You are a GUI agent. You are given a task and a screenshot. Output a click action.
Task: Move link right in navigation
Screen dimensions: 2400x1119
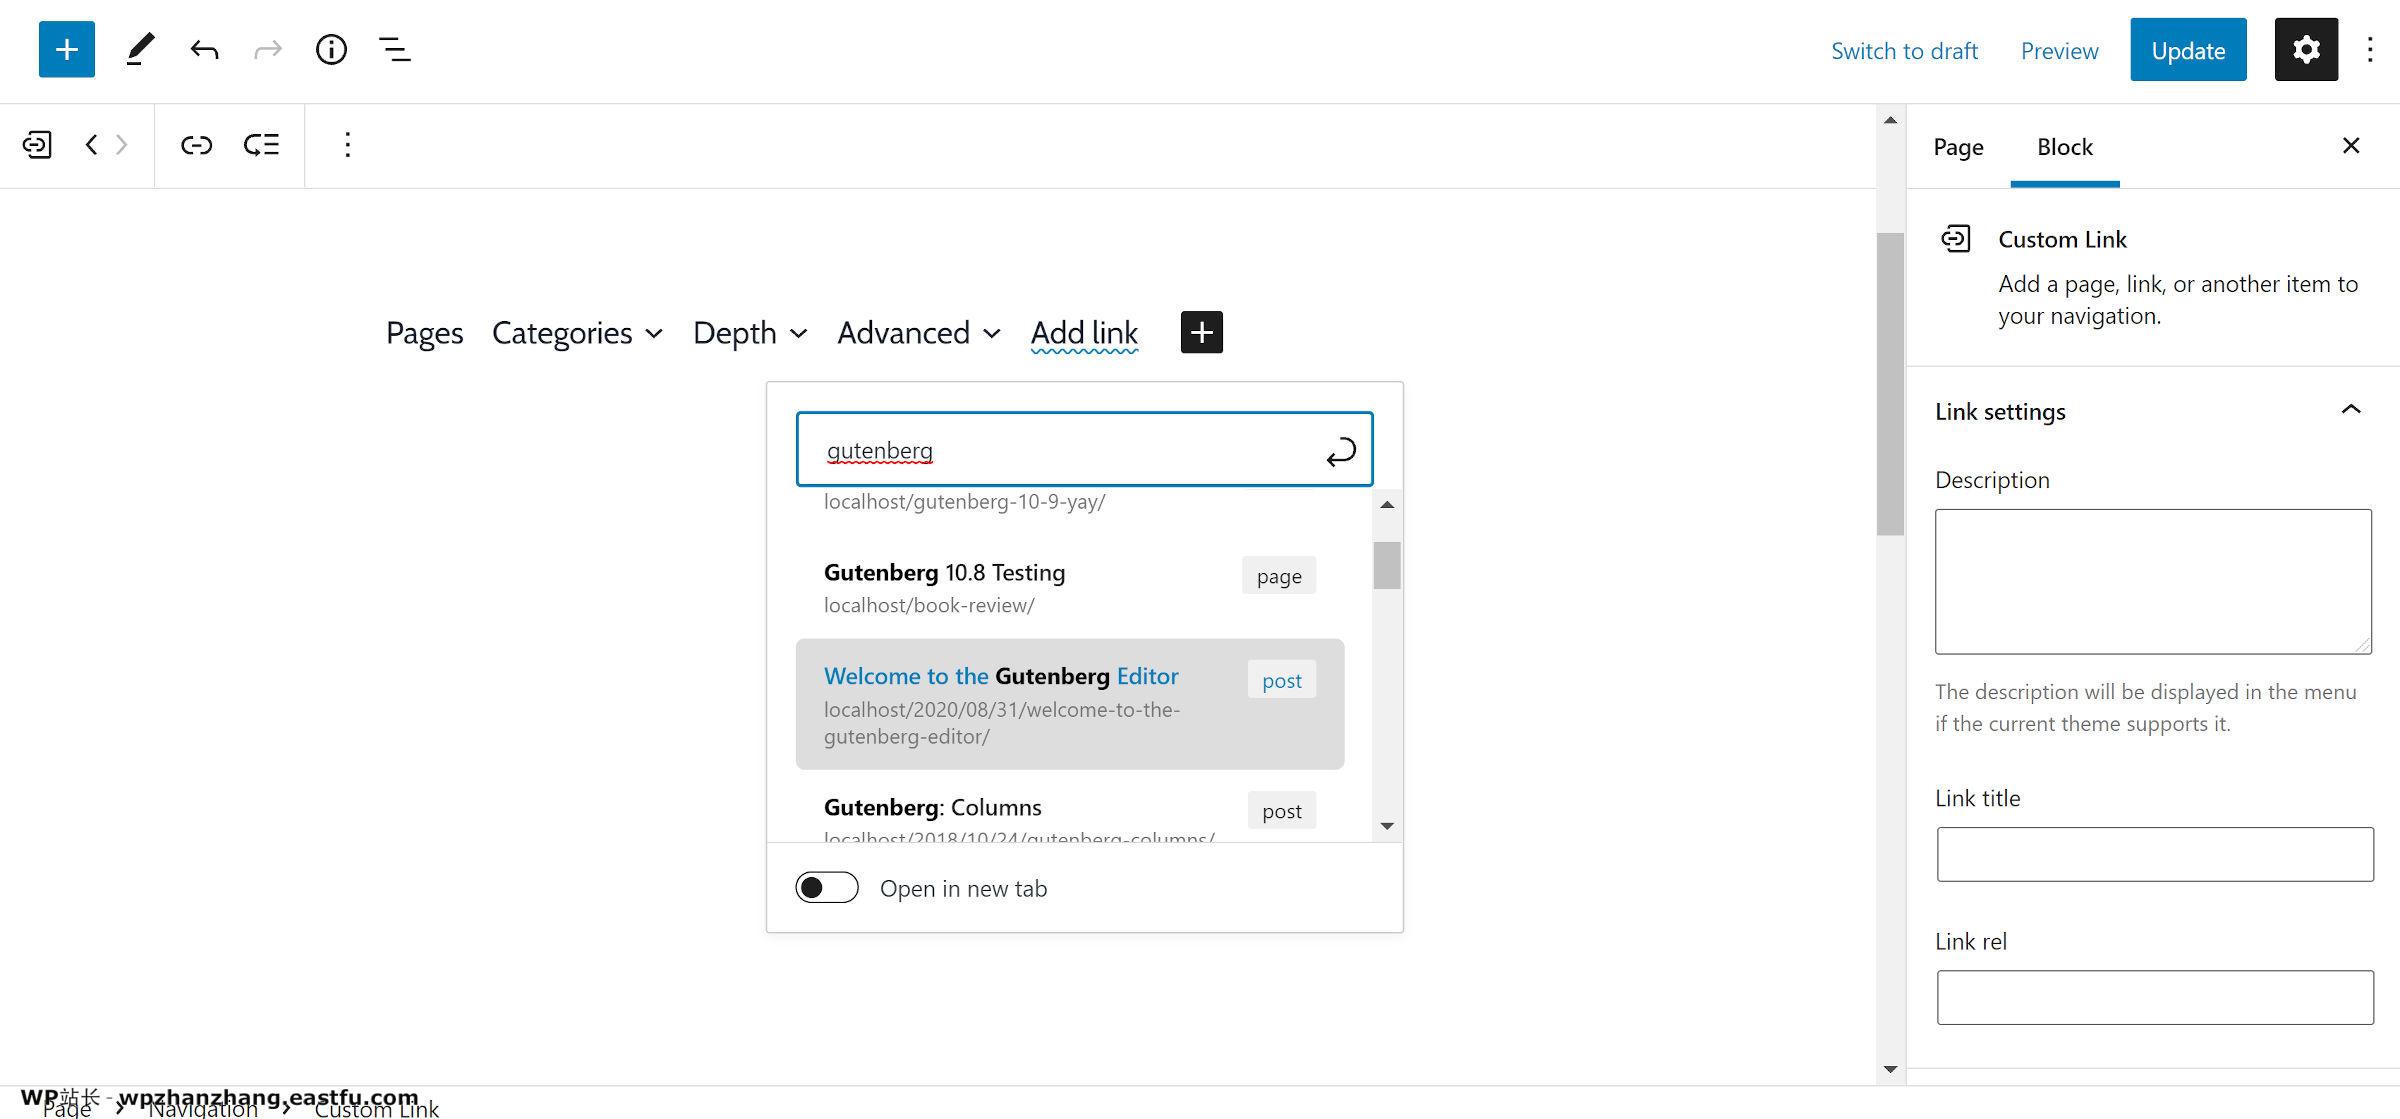tap(121, 145)
